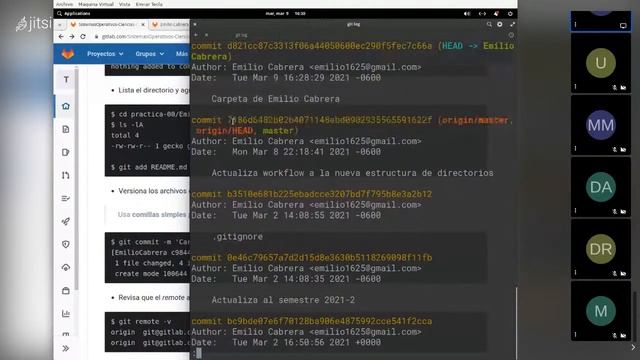The width and height of the screenshot is (640, 360).
Task: Click the gitlab.com address bar
Action: (x=142, y=36)
